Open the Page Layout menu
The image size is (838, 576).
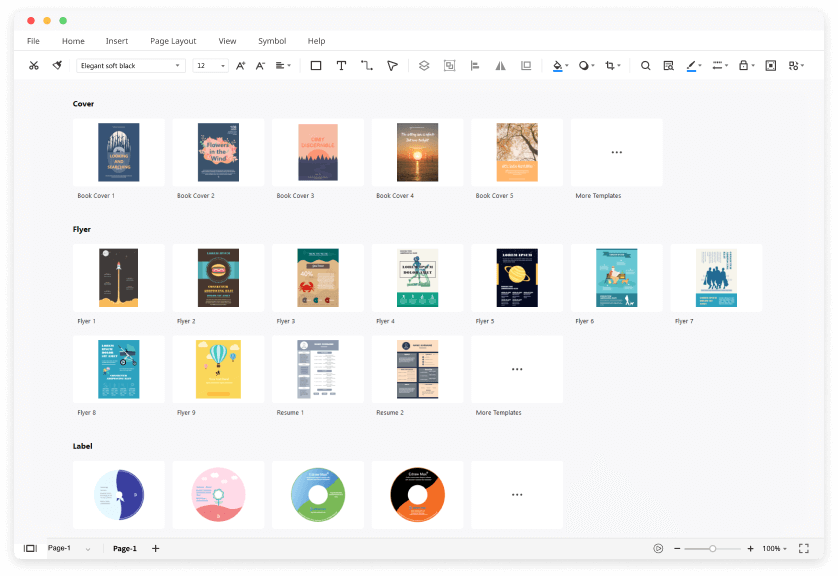point(173,41)
